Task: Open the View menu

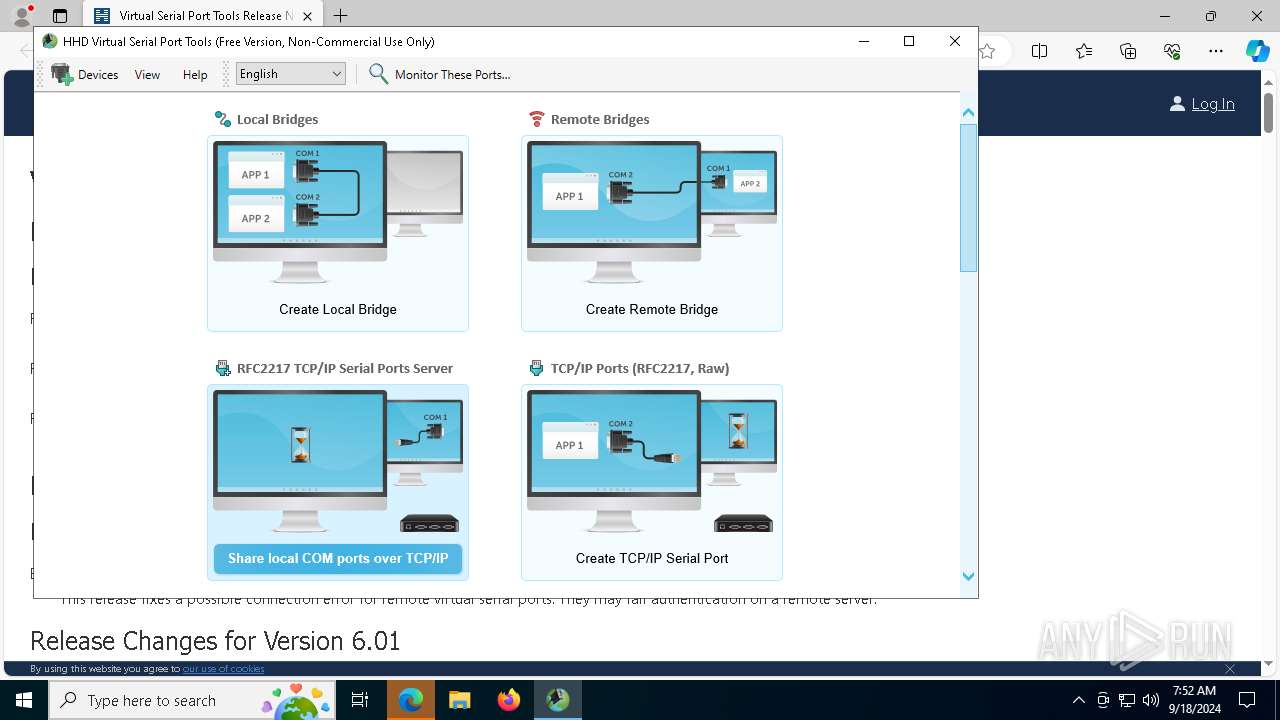Action: click(x=147, y=74)
